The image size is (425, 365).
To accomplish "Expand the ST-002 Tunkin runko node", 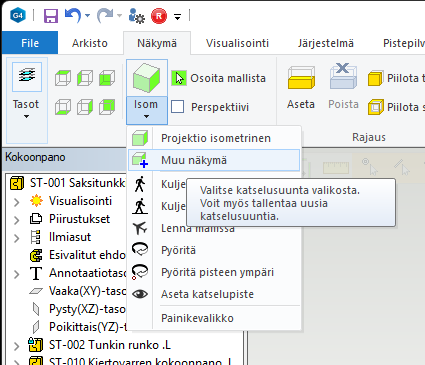I will tap(17, 346).
